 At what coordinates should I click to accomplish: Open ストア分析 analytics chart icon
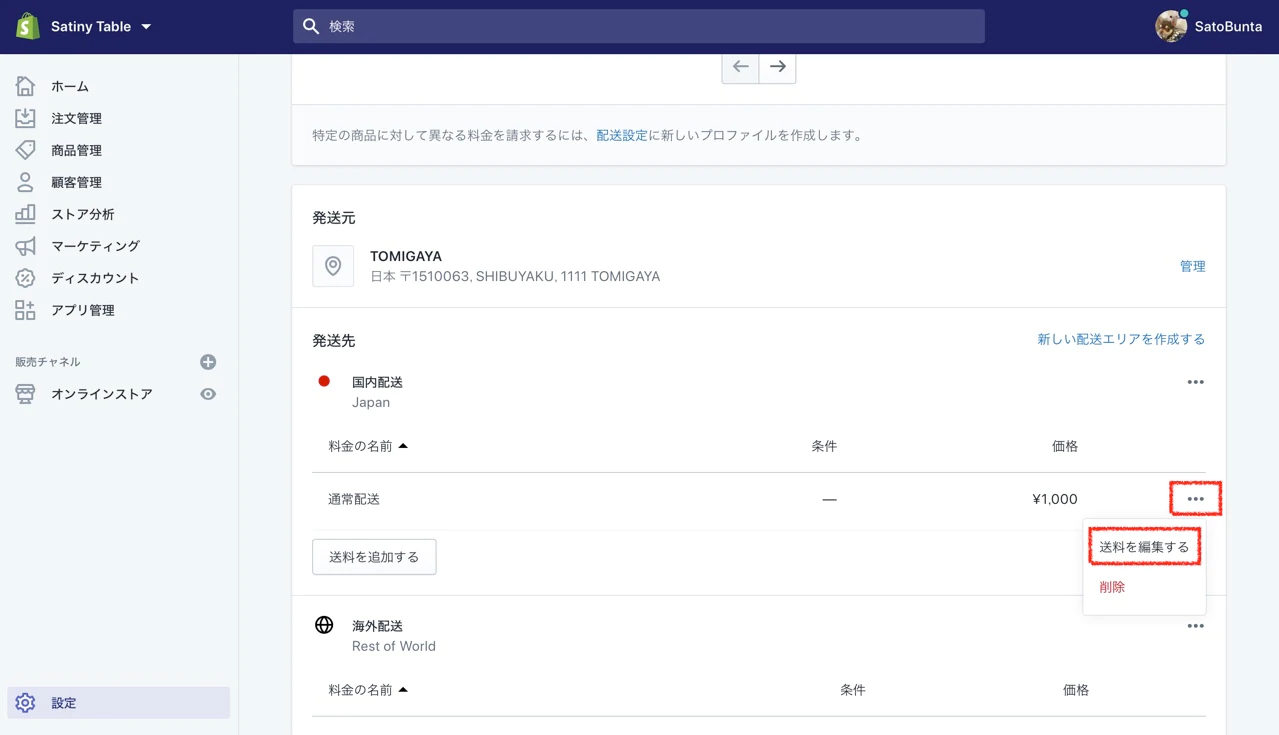click(25, 214)
